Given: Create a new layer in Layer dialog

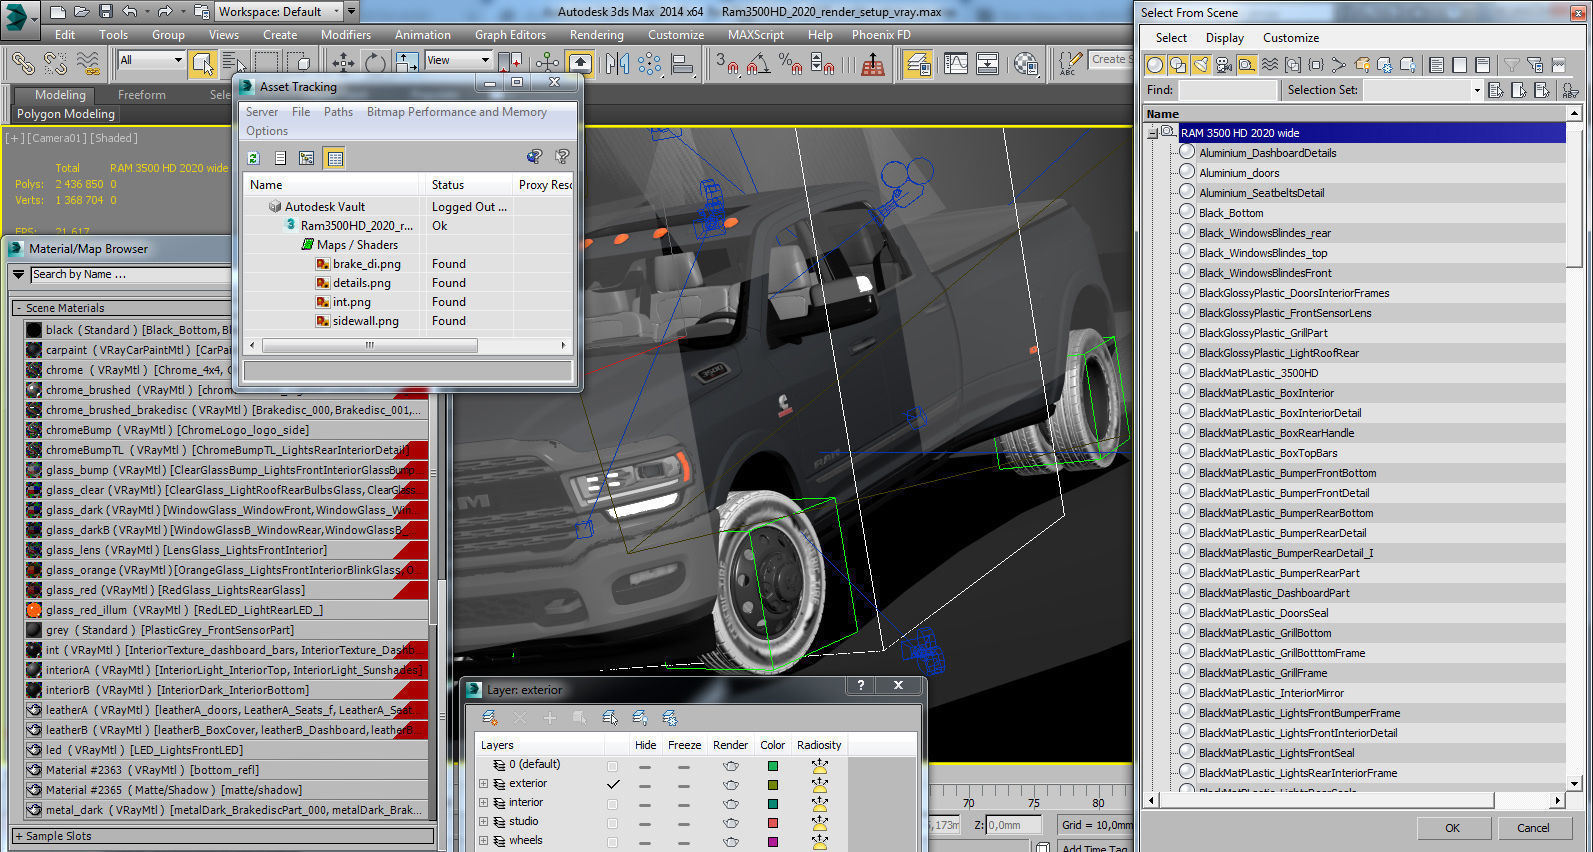Looking at the screenshot, I should point(490,717).
